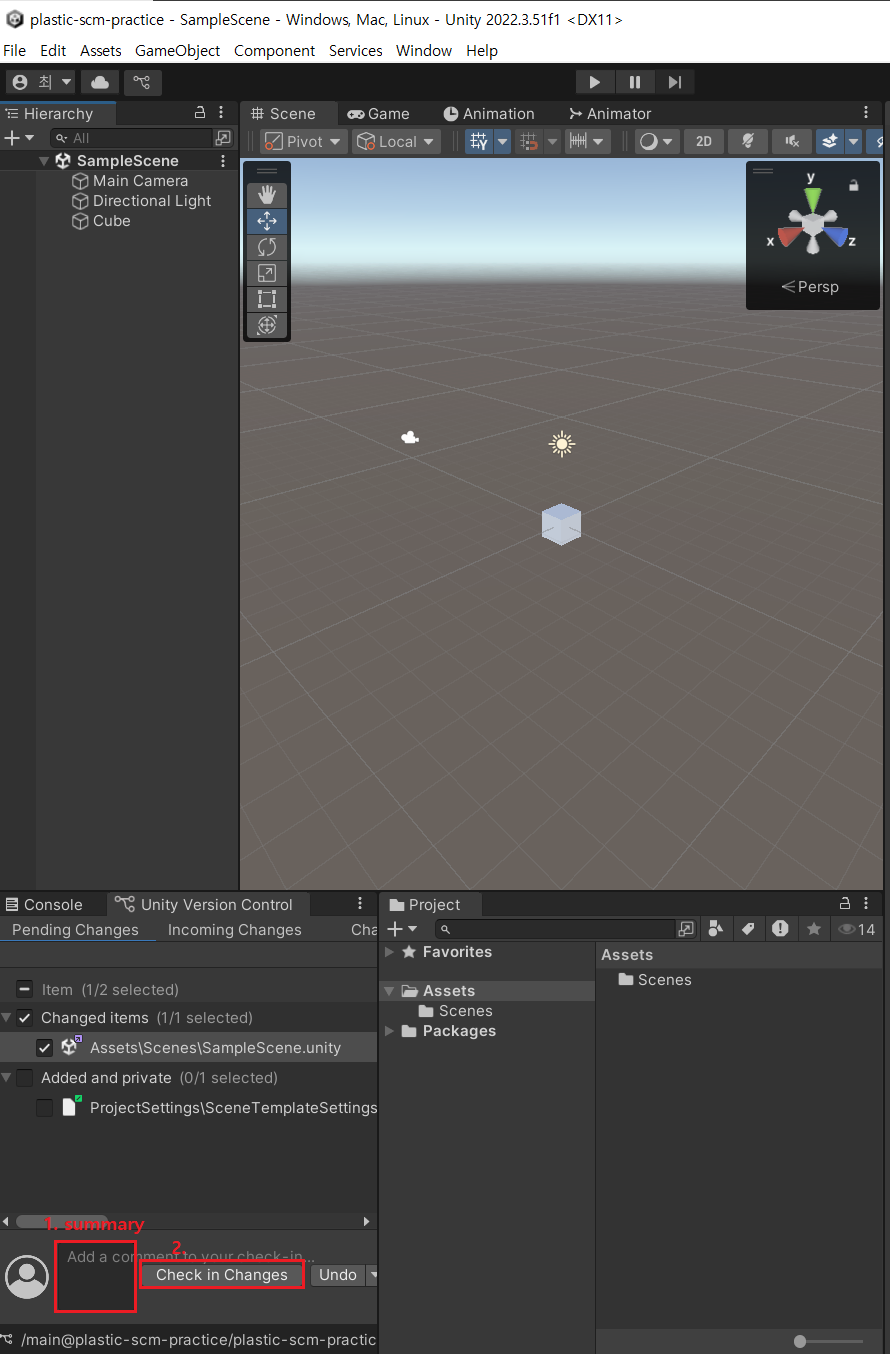Open Hierarchy panel three-dot menu

click(222, 113)
